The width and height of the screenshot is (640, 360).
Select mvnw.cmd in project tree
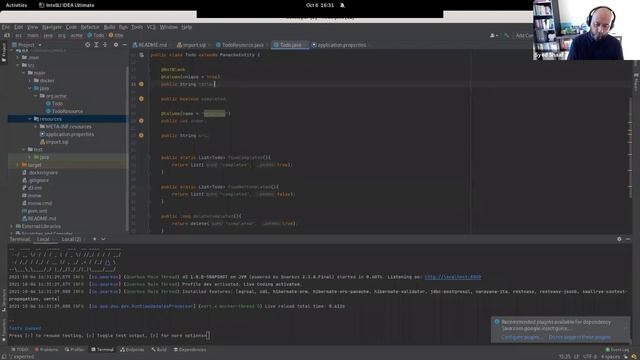click(x=37, y=203)
